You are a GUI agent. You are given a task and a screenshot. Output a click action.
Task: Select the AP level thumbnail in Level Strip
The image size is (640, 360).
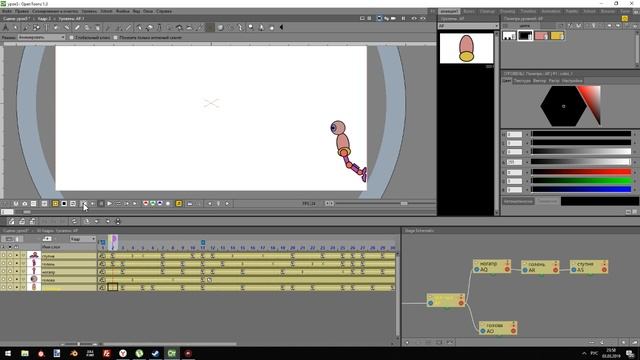[x=466, y=48]
